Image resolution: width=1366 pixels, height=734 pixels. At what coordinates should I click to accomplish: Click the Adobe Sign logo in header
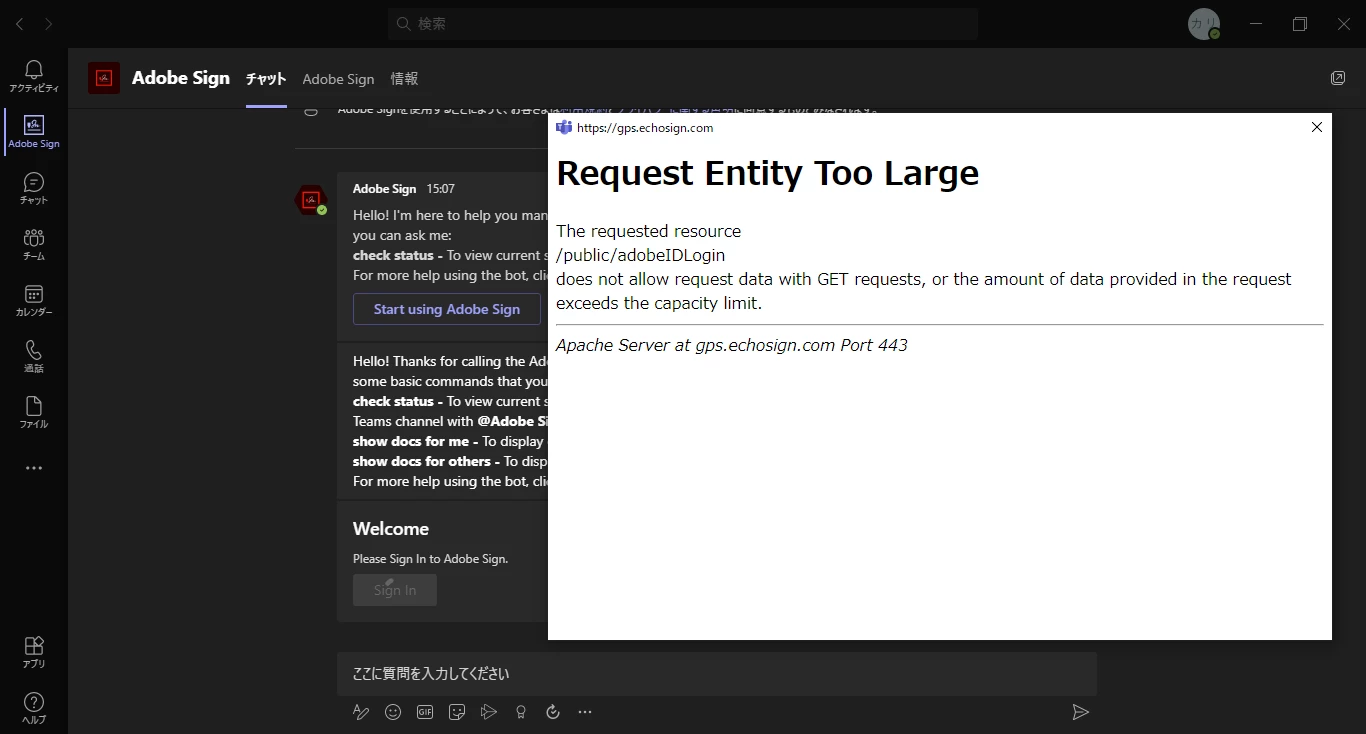104,78
